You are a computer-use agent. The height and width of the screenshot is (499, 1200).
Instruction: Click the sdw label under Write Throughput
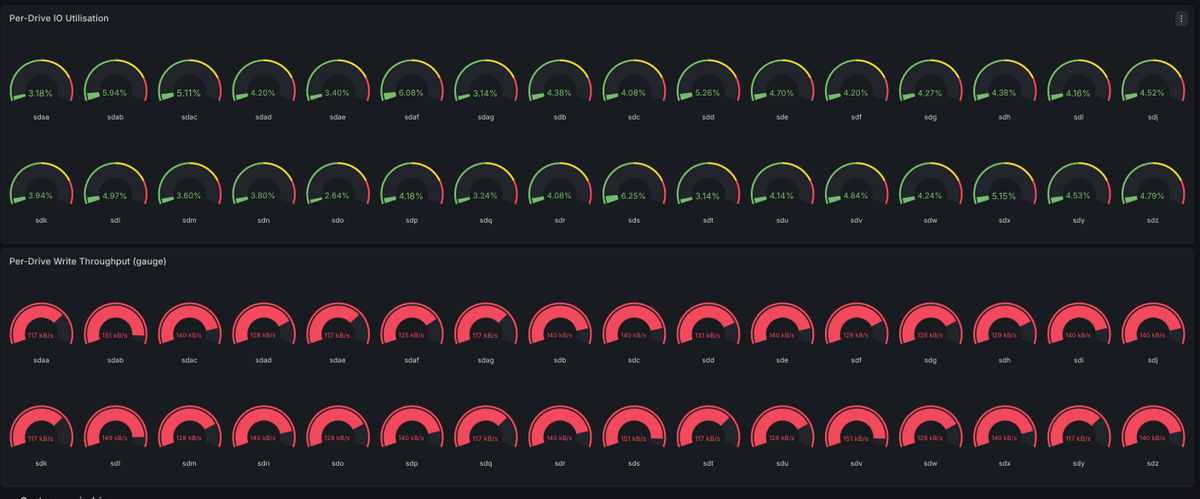coord(931,464)
